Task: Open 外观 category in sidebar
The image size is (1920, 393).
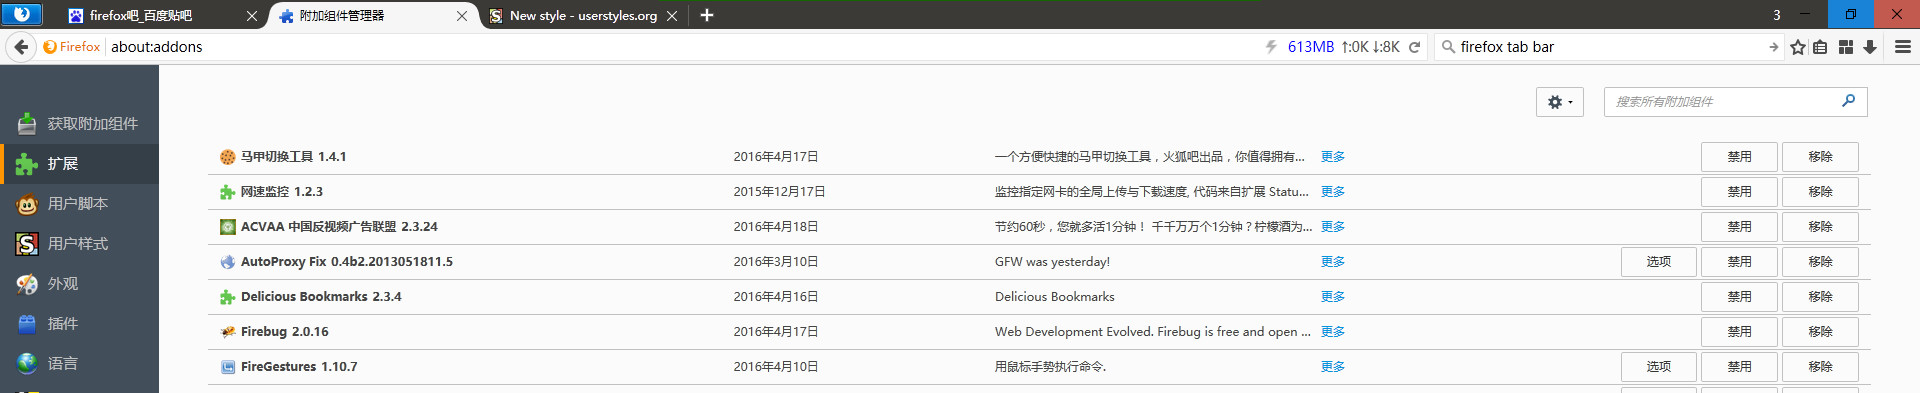Action: coord(79,284)
